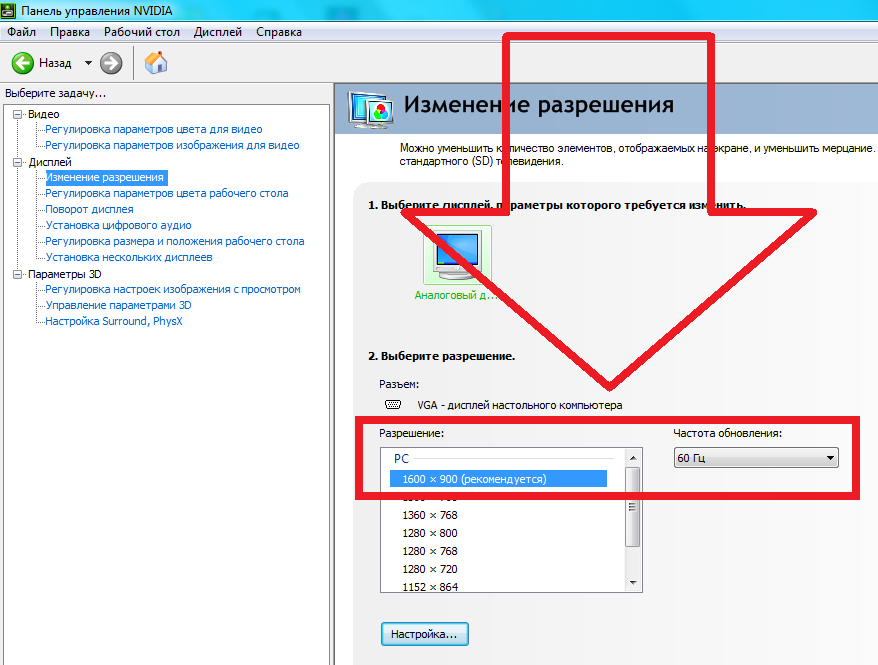The image size is (878, 665).
Task: Click resolution list scroll down arrow
Action: (x=633, y=583)
